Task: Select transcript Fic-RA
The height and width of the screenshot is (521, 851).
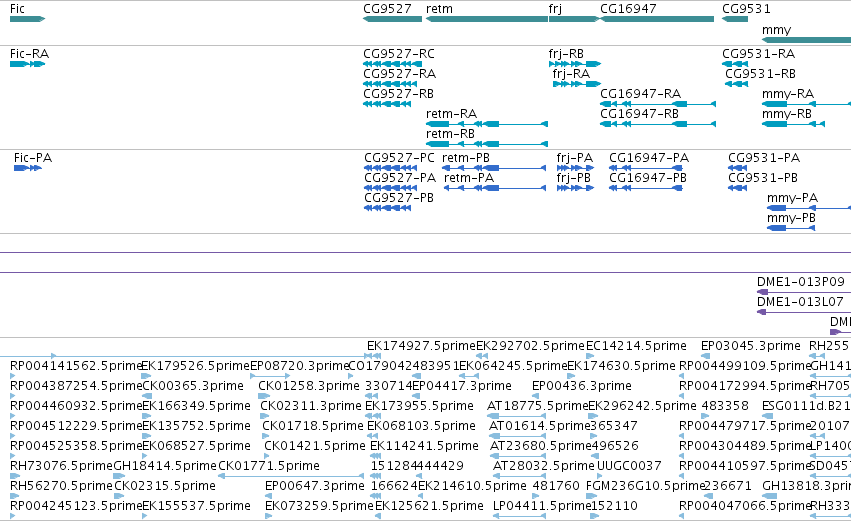Action: (29, 54)
